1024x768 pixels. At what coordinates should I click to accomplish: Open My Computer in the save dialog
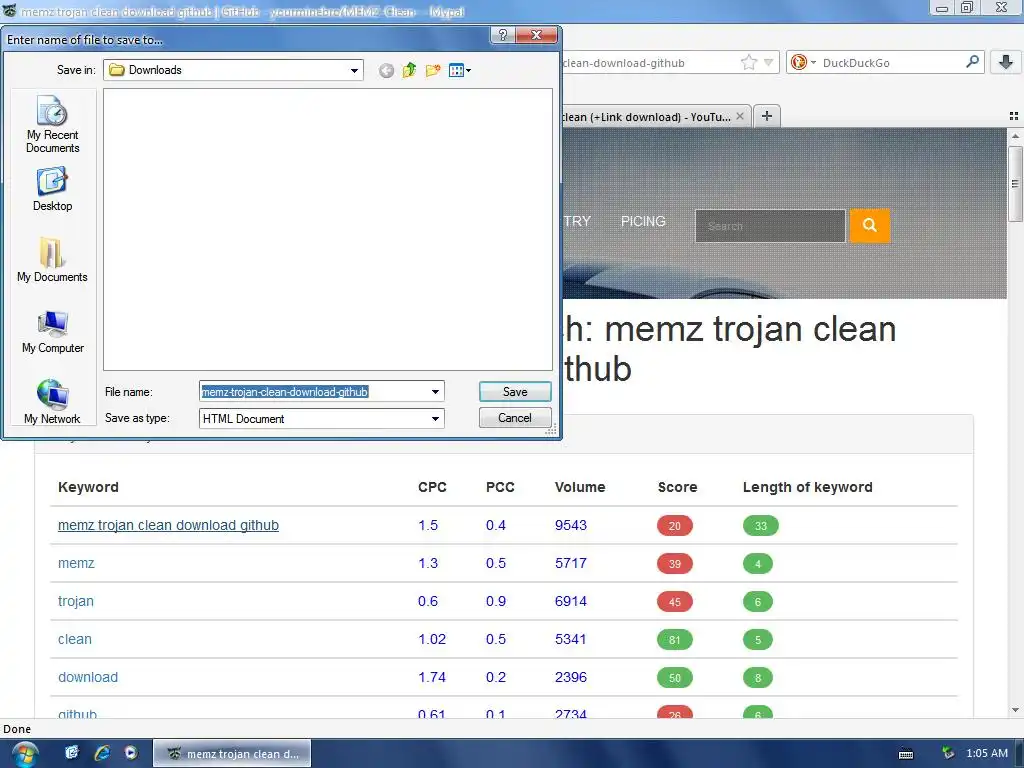[x=52, y=331]
